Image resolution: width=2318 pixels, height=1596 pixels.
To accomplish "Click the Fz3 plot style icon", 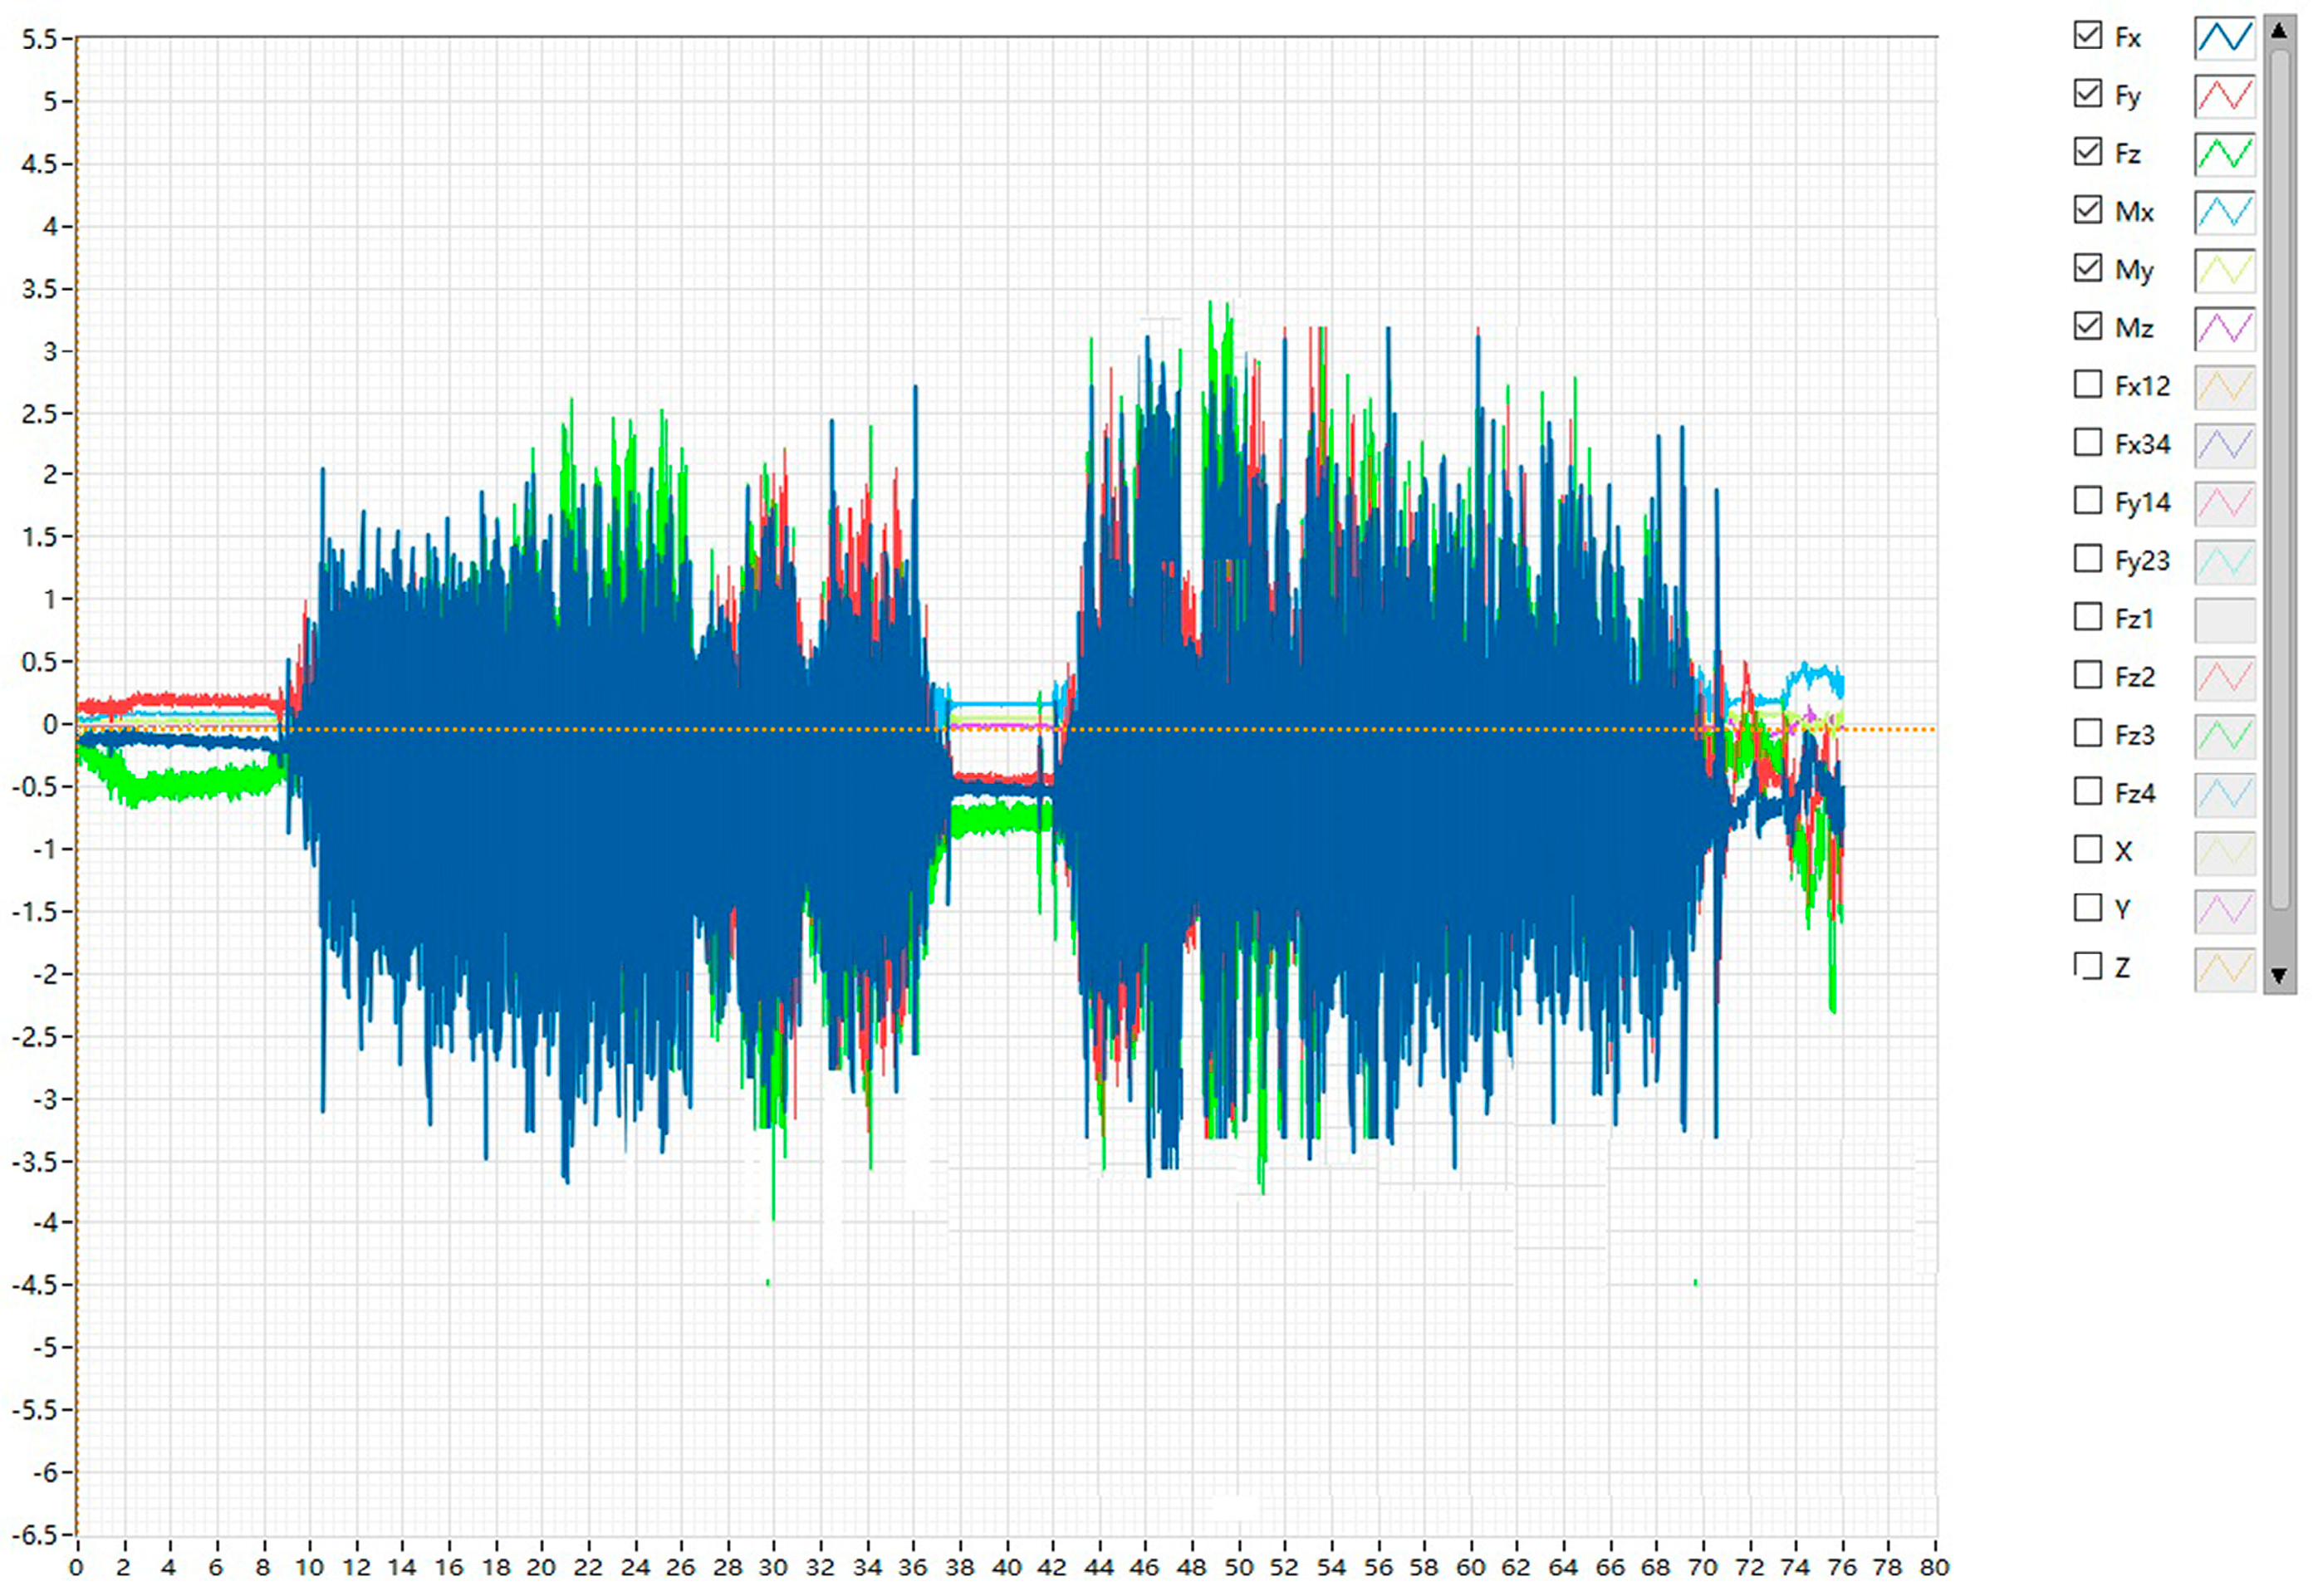I will click(2224, 735).
